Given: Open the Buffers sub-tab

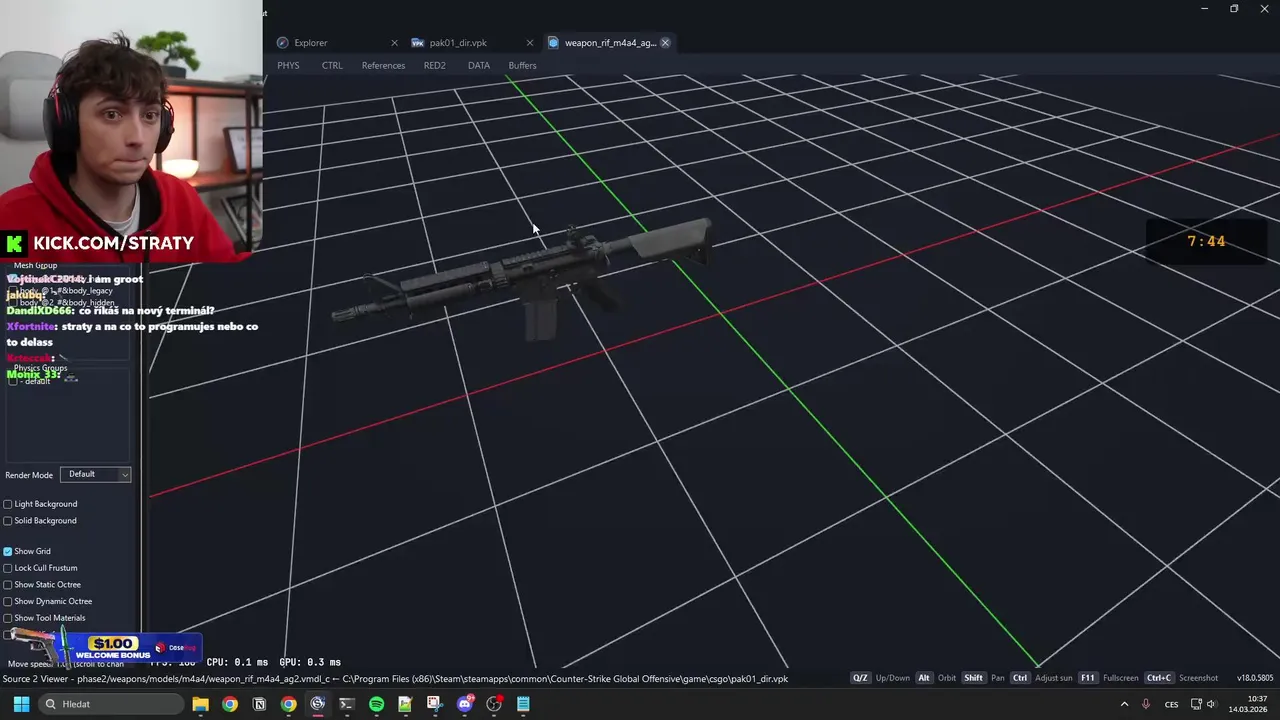Looking at the screenshot, I should click(522, 66).
